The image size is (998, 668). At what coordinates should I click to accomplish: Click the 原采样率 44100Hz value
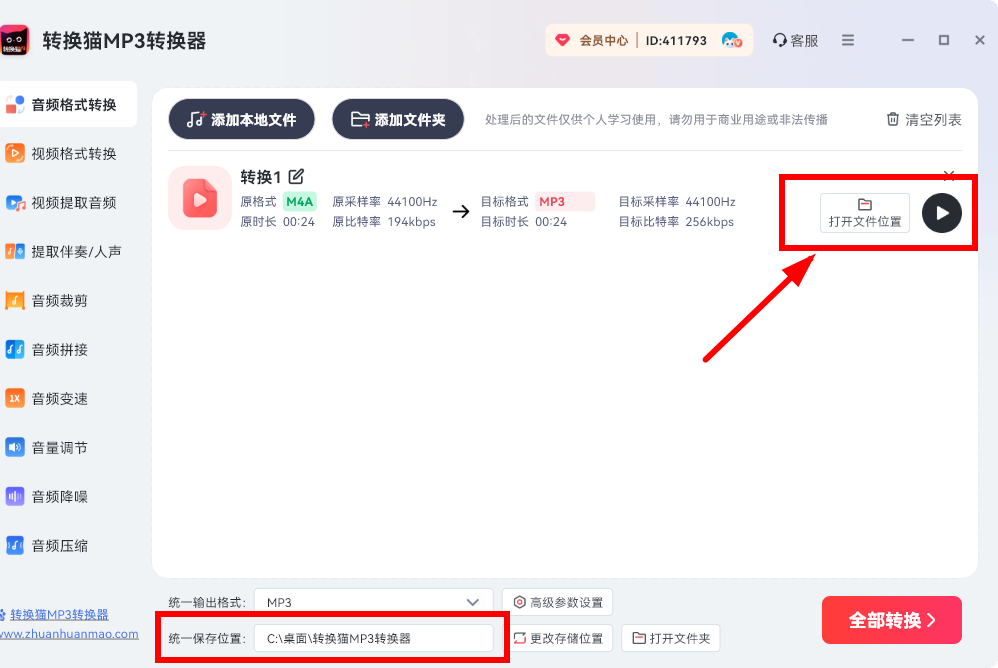click(412, 202)
